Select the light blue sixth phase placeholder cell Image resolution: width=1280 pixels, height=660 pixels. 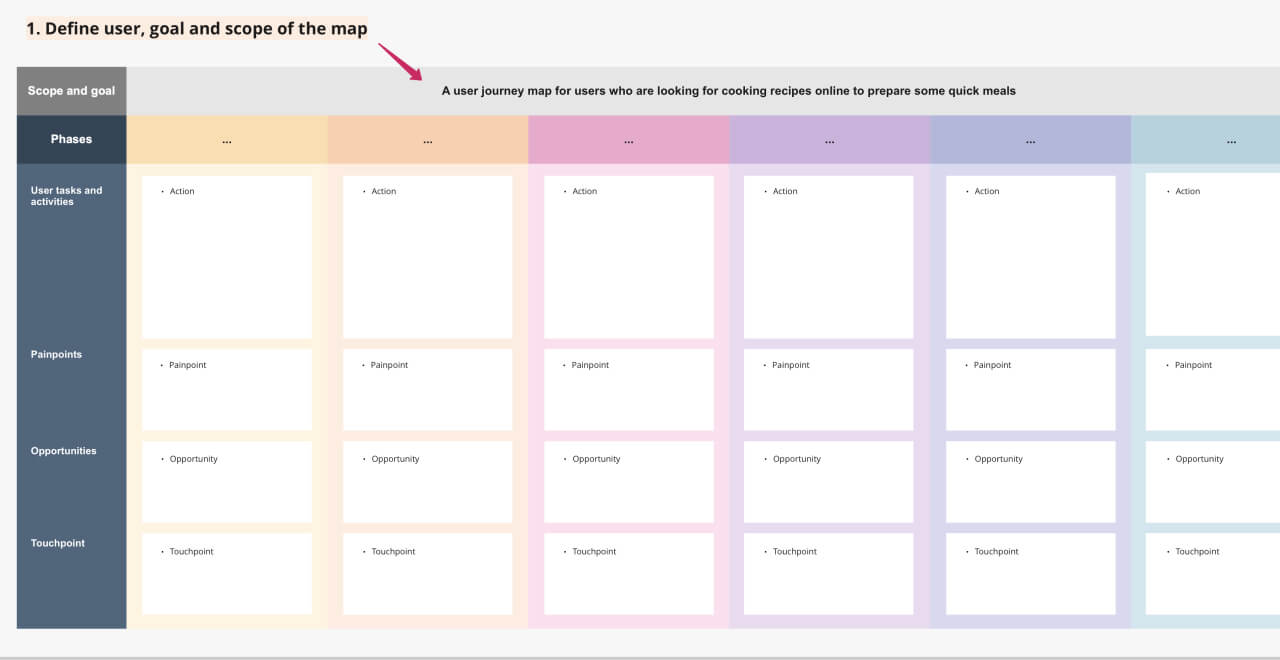[1206, 140]
